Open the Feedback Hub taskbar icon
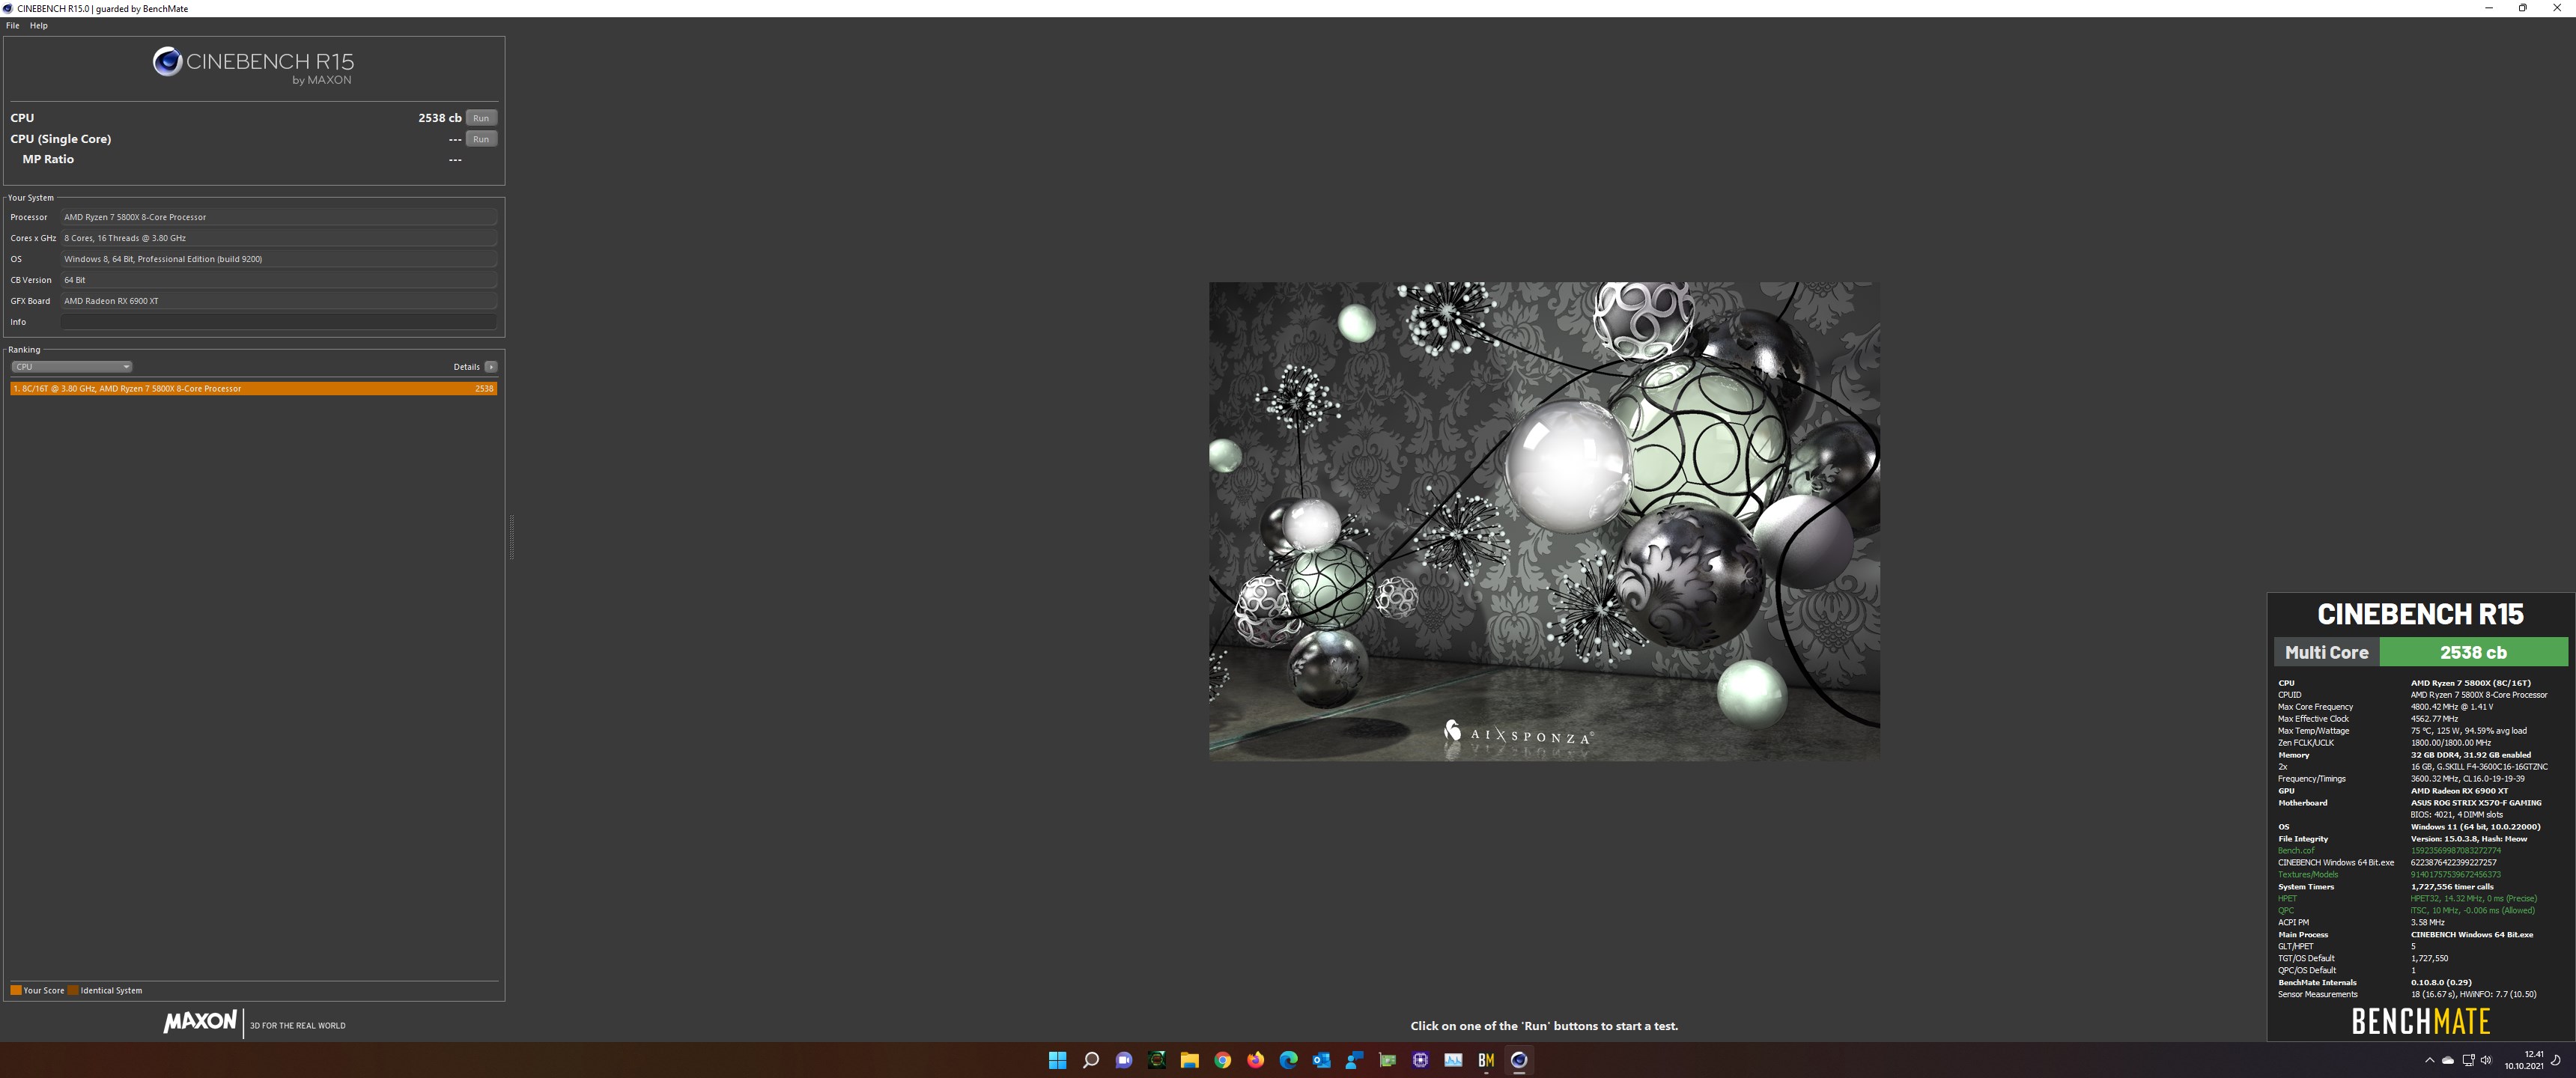The height and width of the screenshot is (1078, 2576). pos(1354,1060)
